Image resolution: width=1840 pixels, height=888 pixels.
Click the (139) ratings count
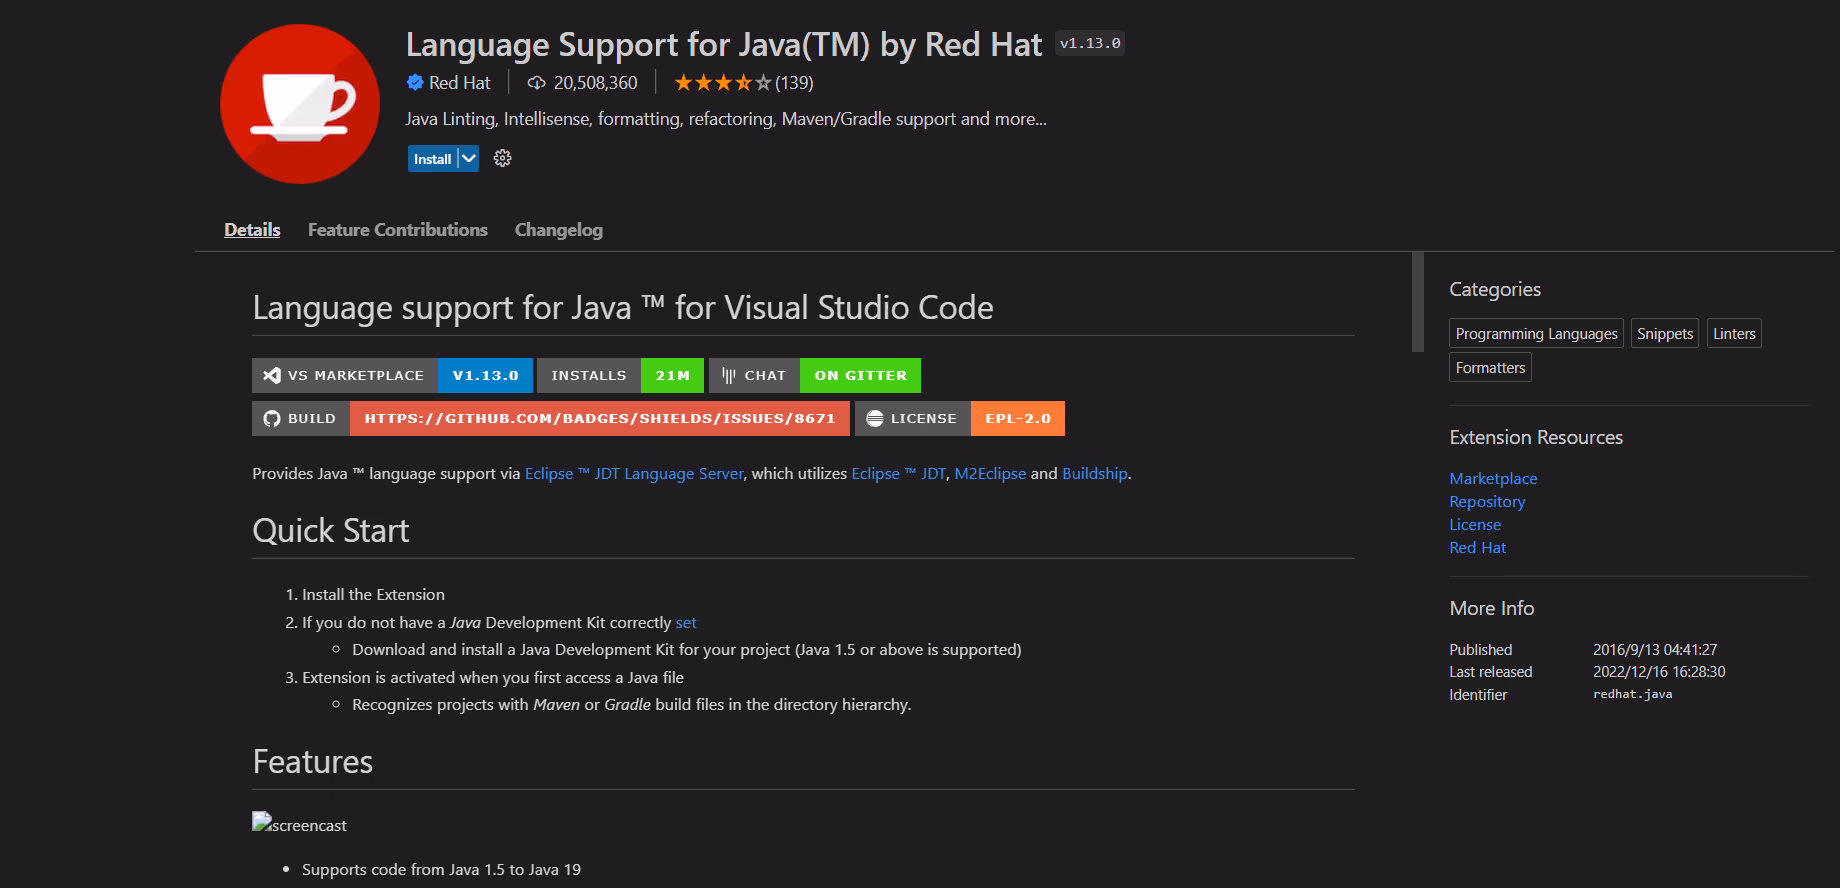[794, 83]
